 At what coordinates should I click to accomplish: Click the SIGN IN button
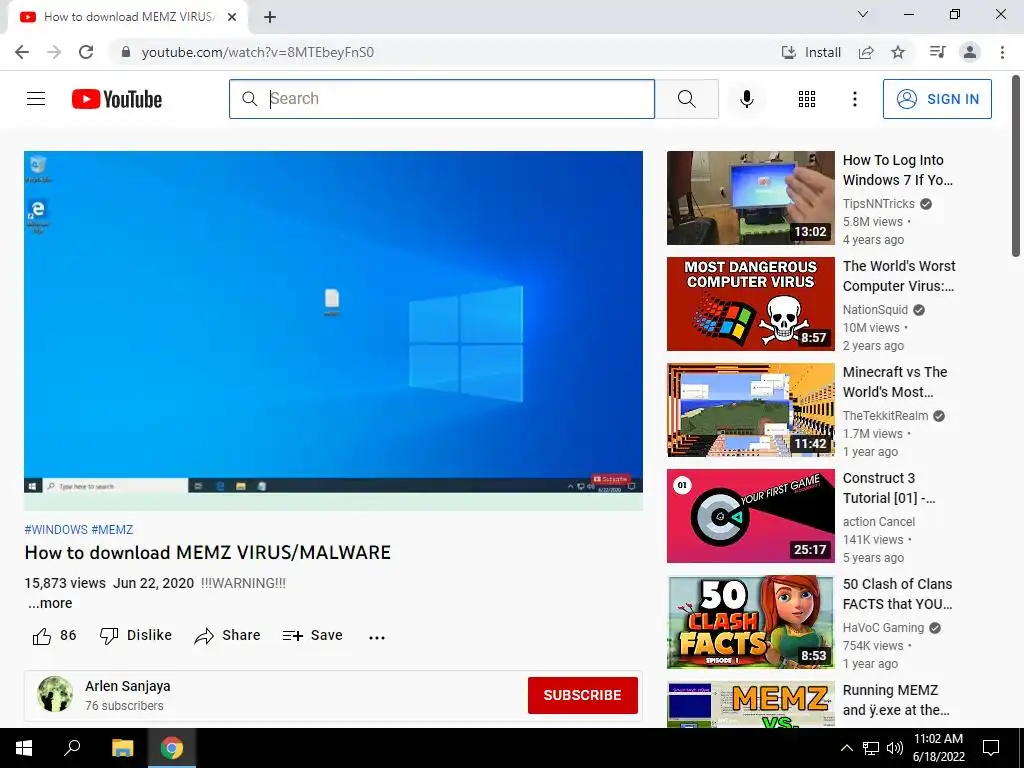937,99
